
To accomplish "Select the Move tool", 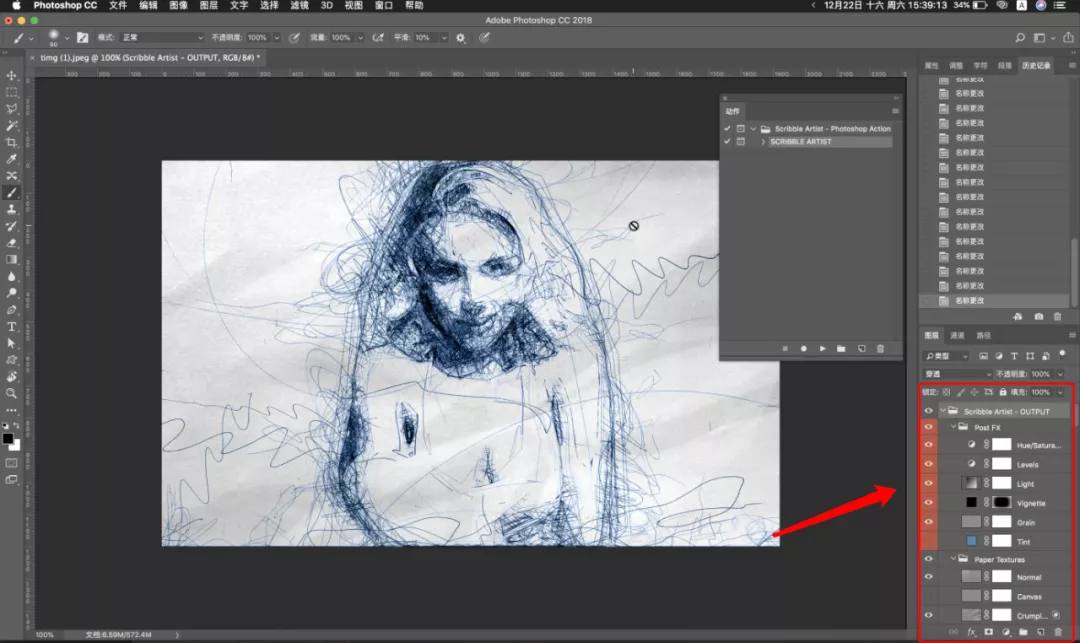I will (12, 75).
